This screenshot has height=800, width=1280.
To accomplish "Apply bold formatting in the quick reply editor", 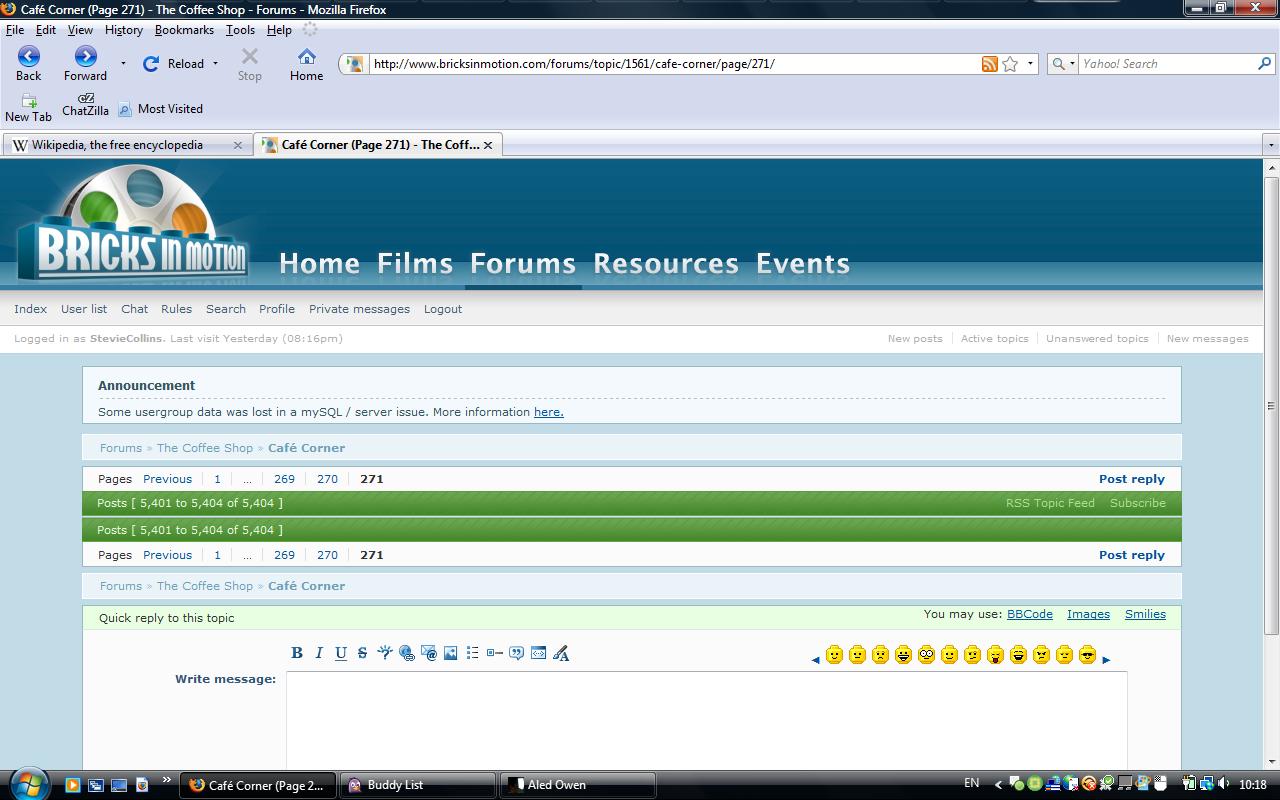I will point(297,653).
